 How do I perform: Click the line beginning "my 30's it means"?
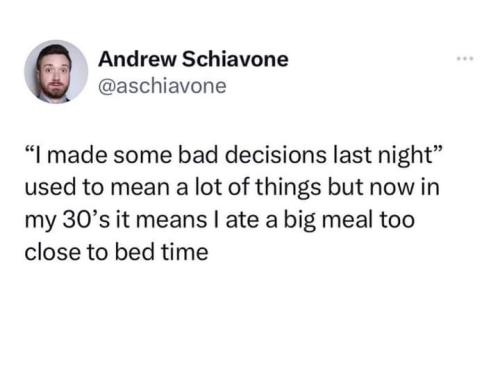click(220, 220)
